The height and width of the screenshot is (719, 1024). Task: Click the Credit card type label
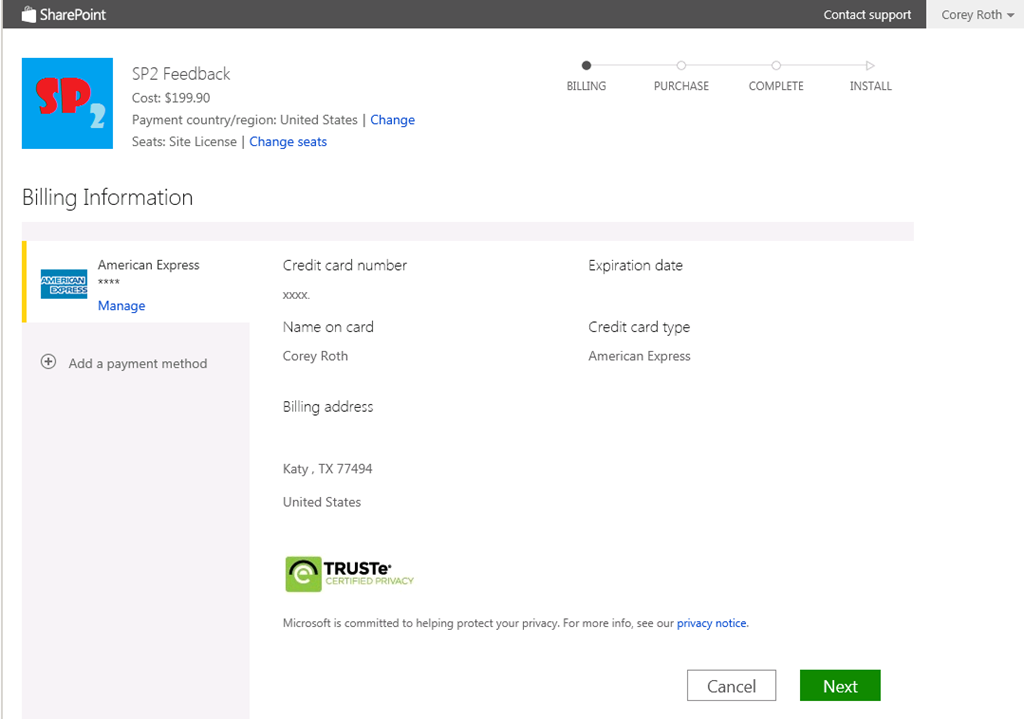(x=639, y=327)
